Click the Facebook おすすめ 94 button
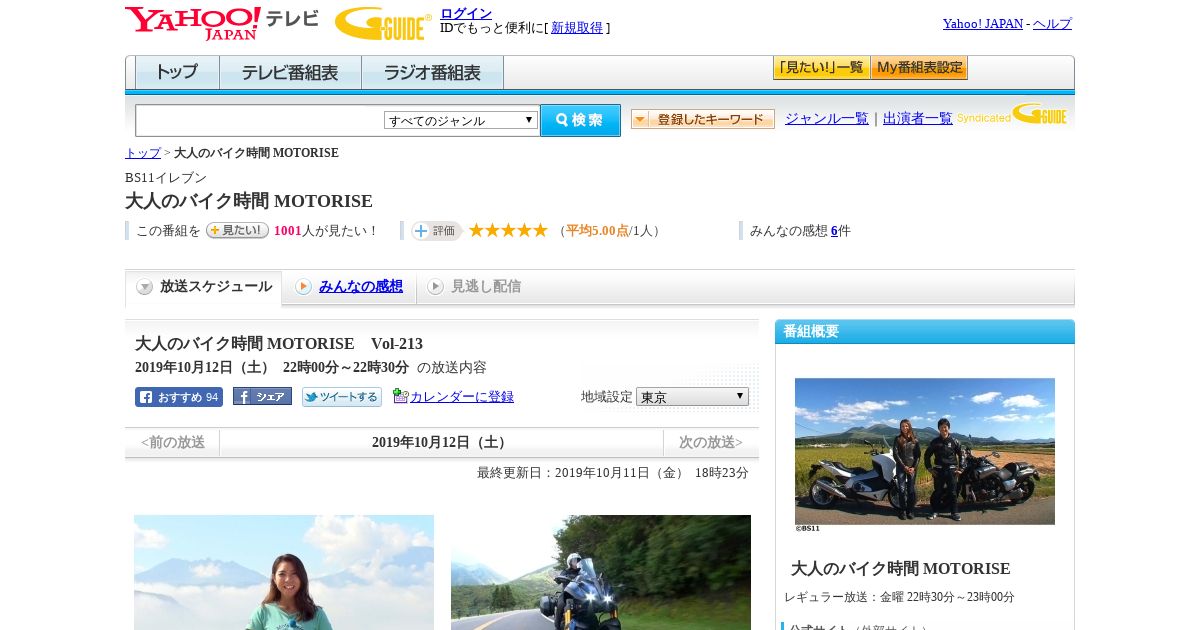 pyautogui.click(x=179, y=397)
